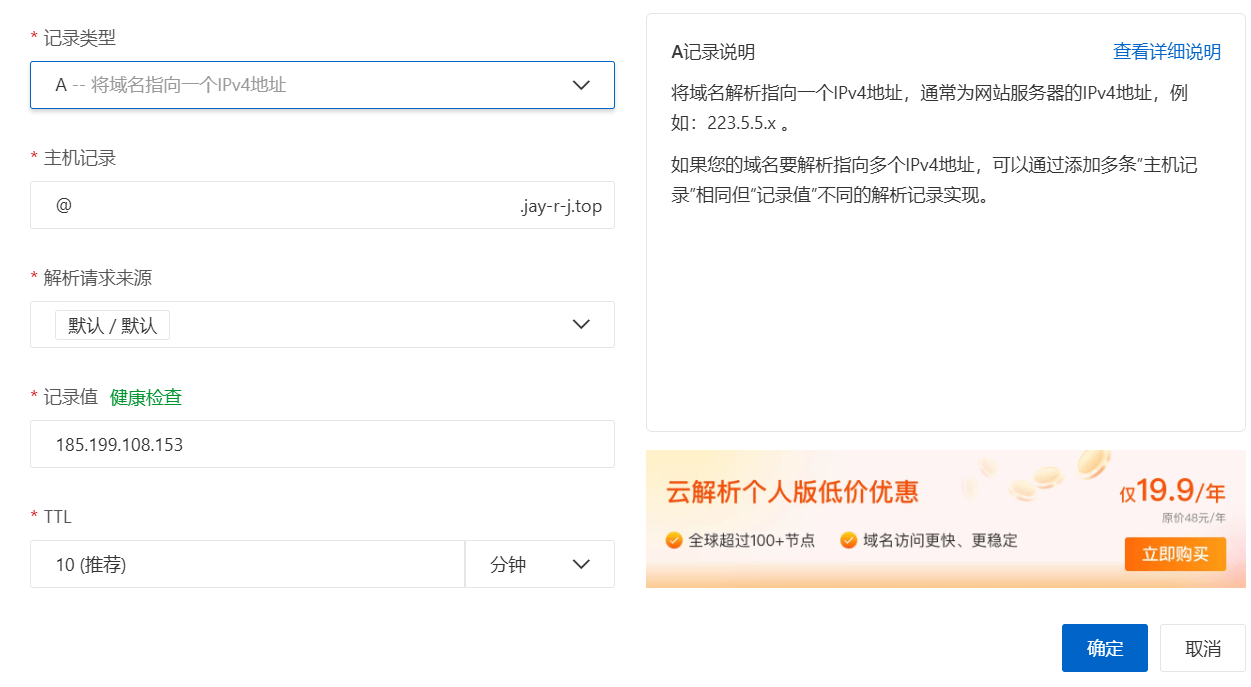Click into the 主机记录 input containing @
Image resolution: width=1251 pixels, height=687 pixels.
[280, 205]
